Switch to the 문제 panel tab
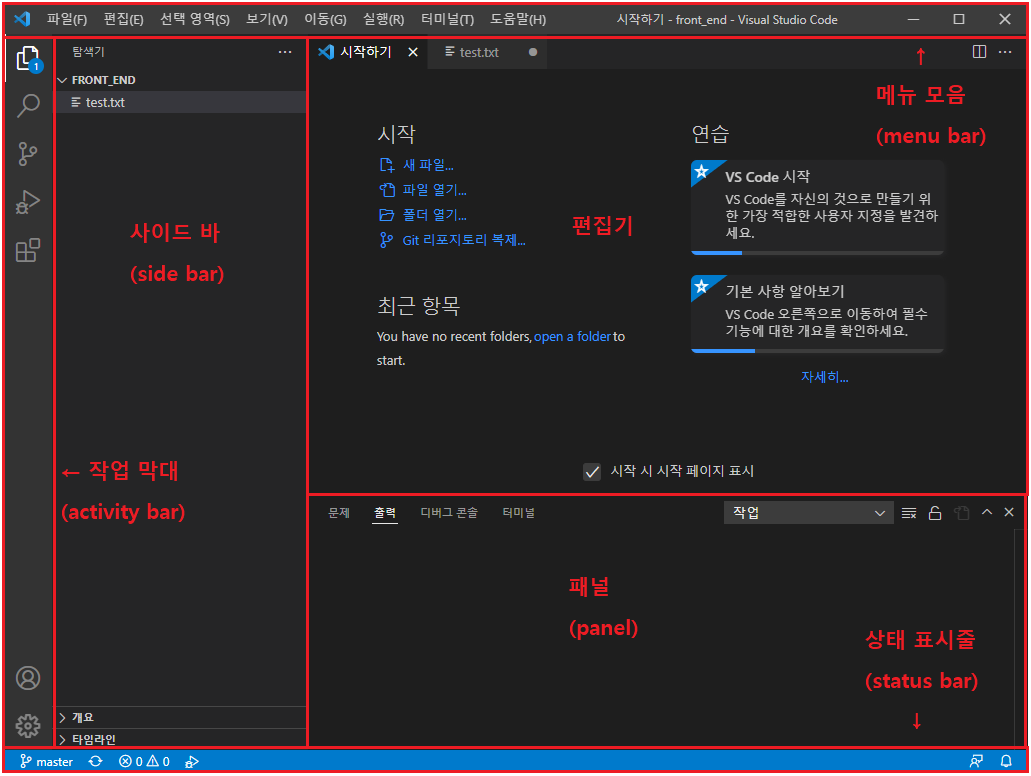This screenshot has width=1031, height=776. coord(339,512)
